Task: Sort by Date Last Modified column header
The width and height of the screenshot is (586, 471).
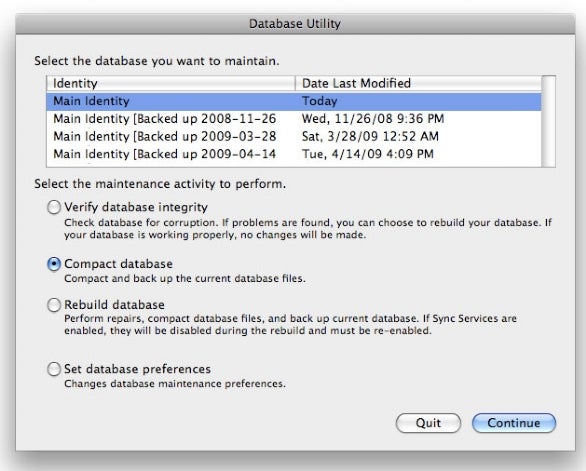Action: point(418,83)
